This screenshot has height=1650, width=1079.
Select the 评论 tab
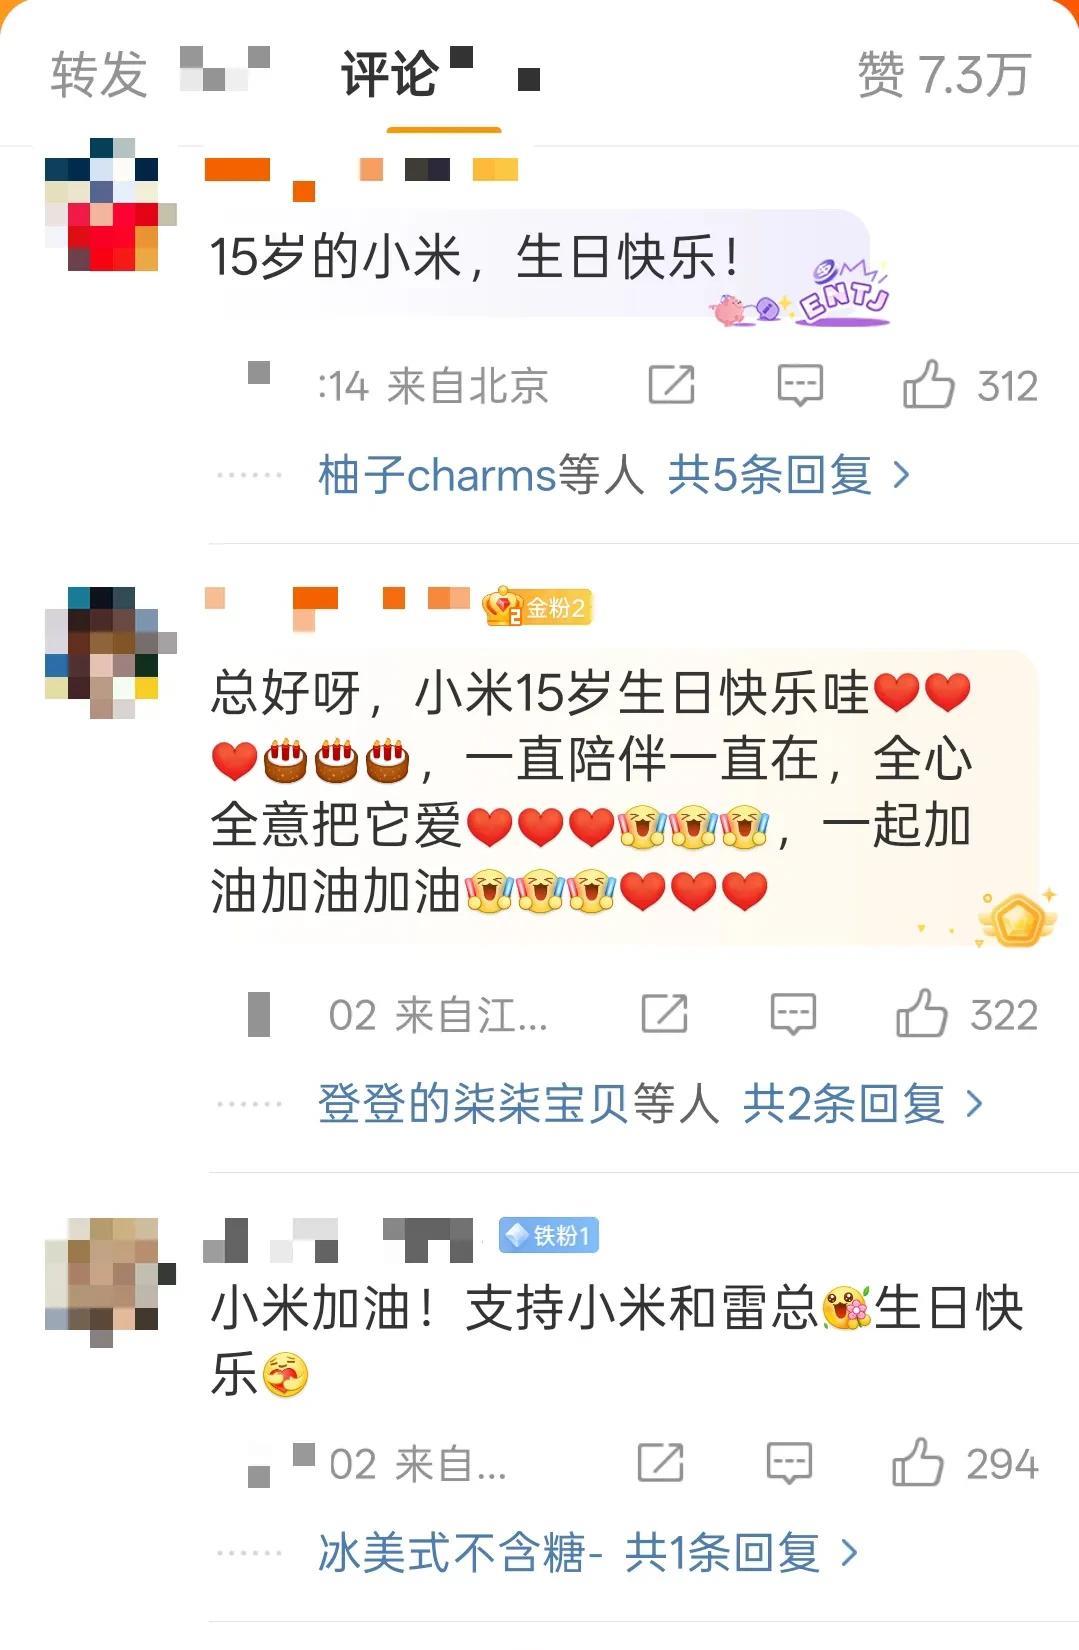pyautogui.click(x=389, y=75)
